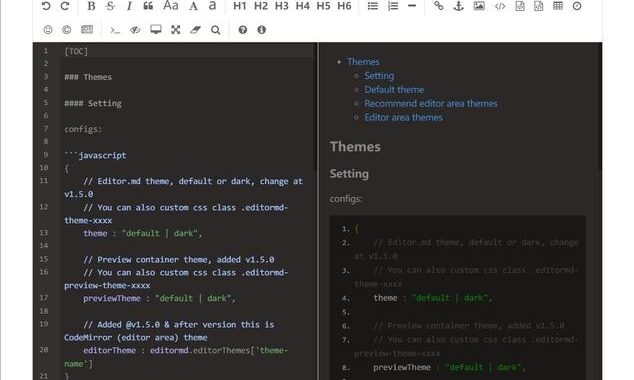Insert heading level 3 with H3
634x380 pixels.
[x=282, y=6]
